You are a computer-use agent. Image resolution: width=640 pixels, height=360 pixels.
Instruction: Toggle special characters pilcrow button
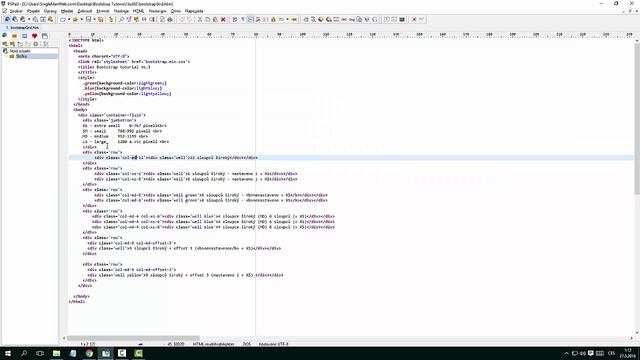[243, 19]
